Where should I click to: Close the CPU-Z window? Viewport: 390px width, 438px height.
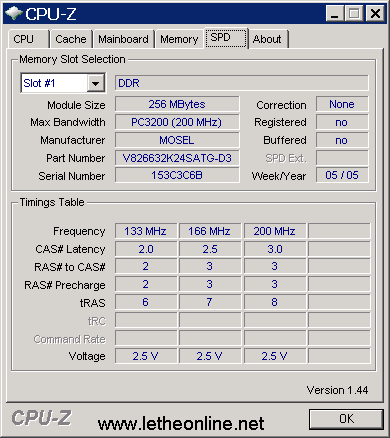point(375,14)
